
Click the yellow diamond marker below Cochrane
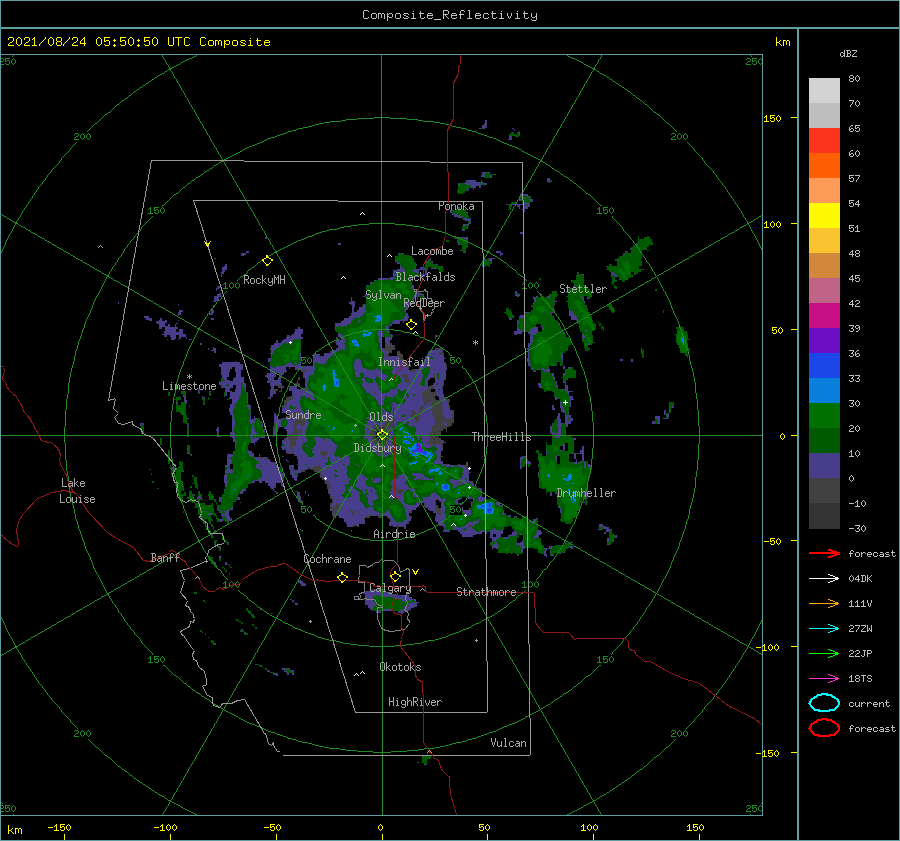343,577
